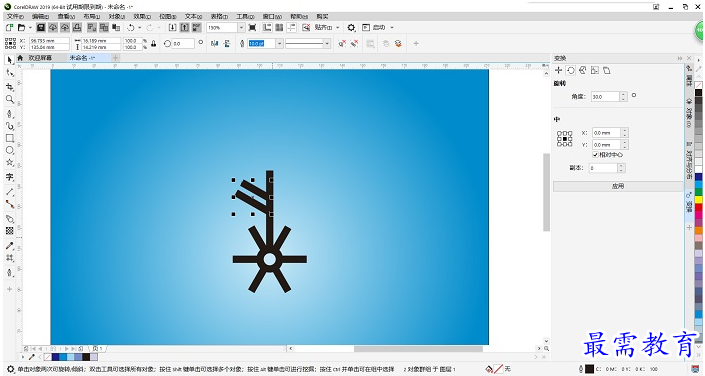Switch to Scale and Mirror transform icon
The height and width of the screenshot is (376, 705).
pyautogui.click(x=583, y=70)
